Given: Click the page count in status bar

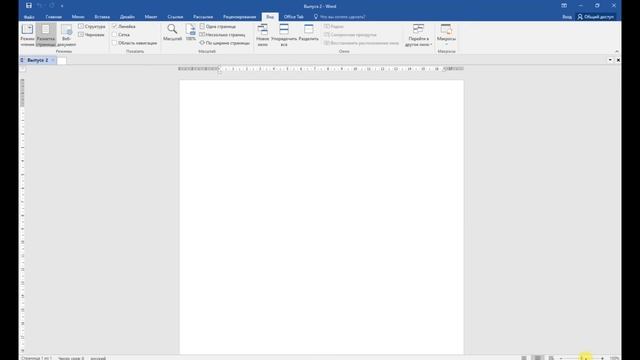Looking at the screenshot, I should (36, 358).
